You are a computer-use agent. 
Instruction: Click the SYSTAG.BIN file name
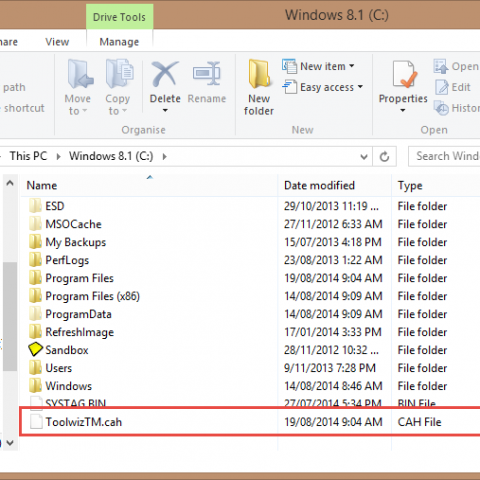point(76,403)
